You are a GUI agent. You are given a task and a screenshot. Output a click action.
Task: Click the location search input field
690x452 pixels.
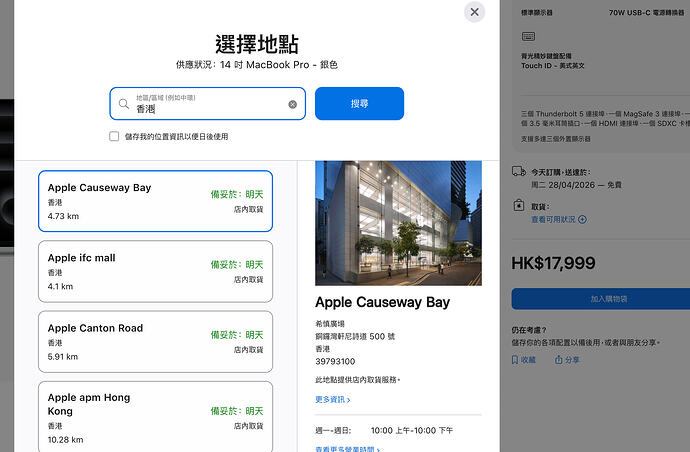(207, 103)
